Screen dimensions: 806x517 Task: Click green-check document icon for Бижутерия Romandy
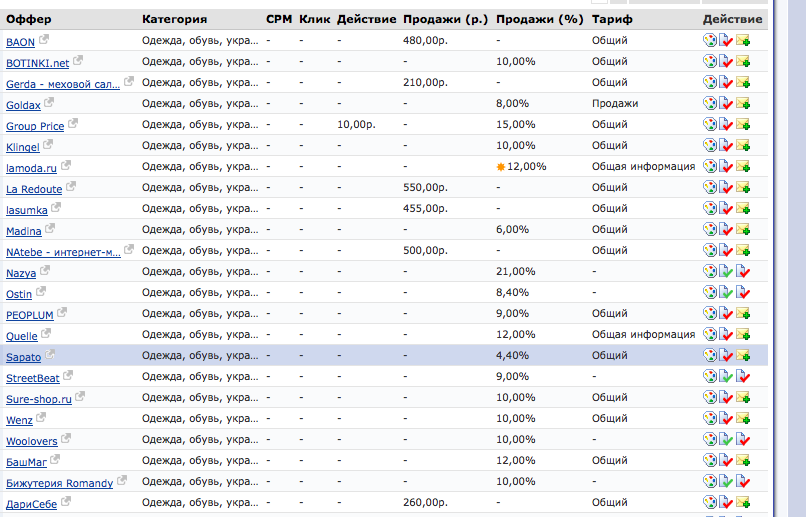[726, 482]
